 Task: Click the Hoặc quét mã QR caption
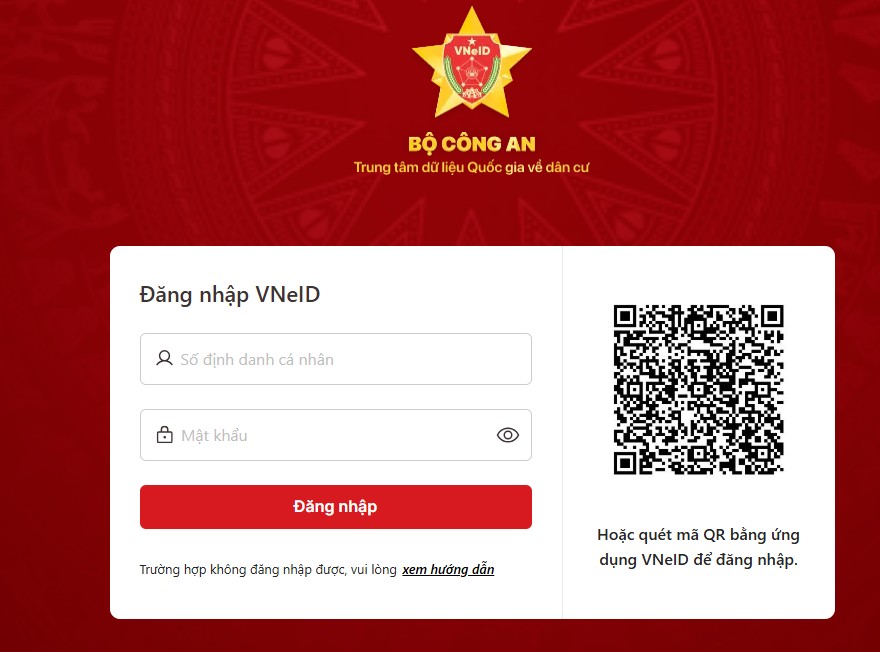tap(698, 547)
